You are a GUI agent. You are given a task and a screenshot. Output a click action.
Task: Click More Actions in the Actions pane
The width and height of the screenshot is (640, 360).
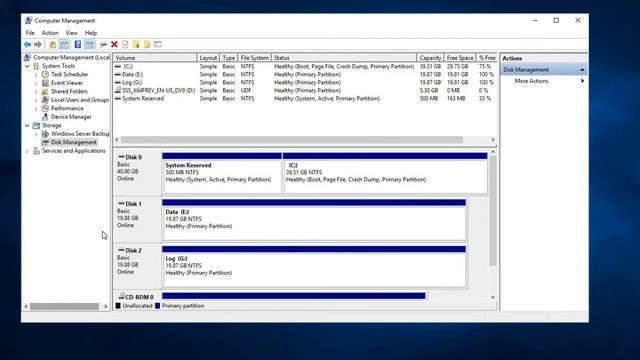(531, 81)
